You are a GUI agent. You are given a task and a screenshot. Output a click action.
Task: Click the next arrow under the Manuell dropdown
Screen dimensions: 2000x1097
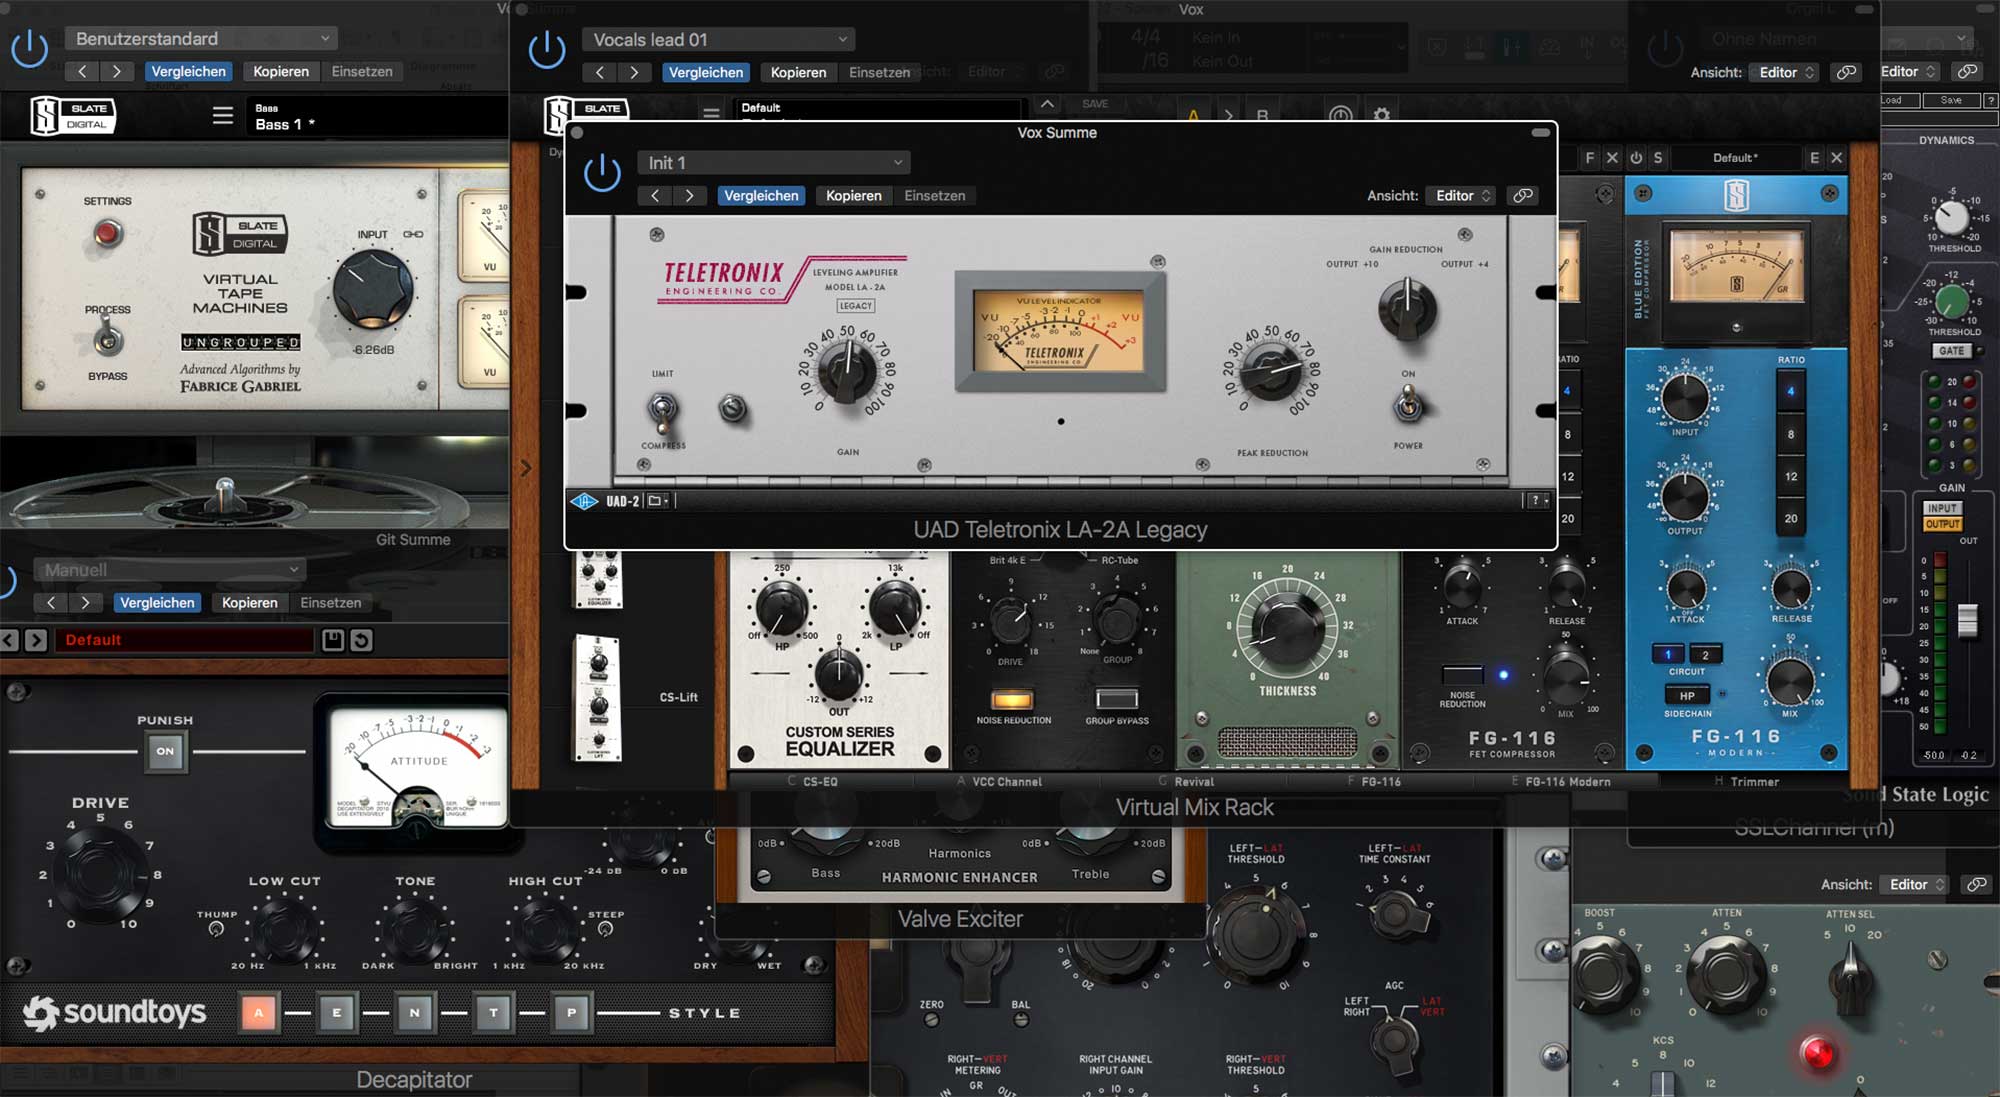point(86,603)
